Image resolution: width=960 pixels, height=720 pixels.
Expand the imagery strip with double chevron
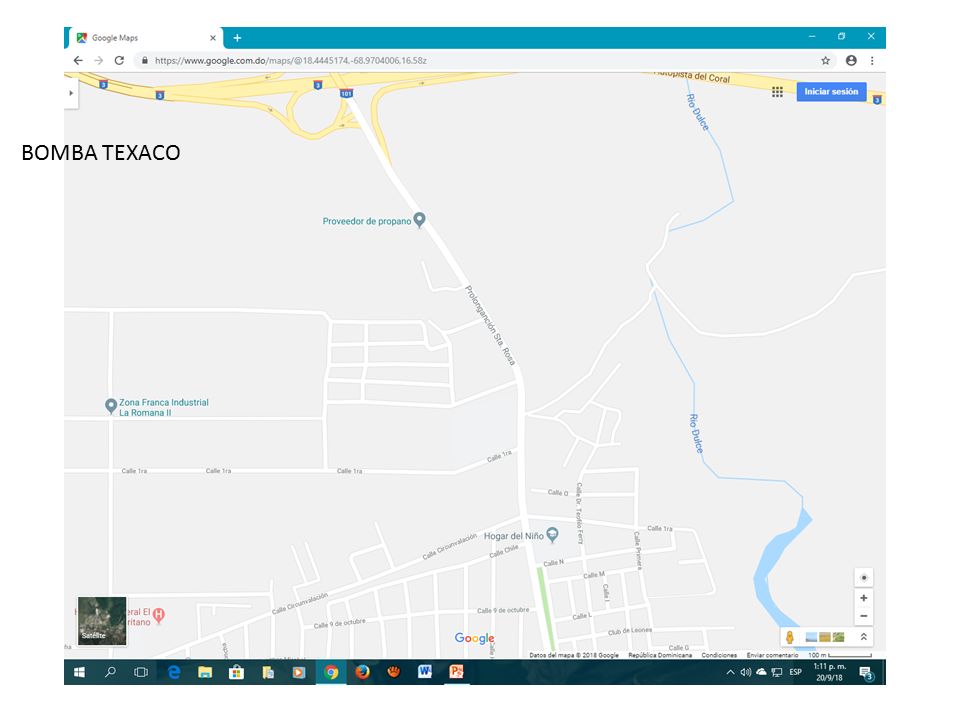tap(863, 637)
